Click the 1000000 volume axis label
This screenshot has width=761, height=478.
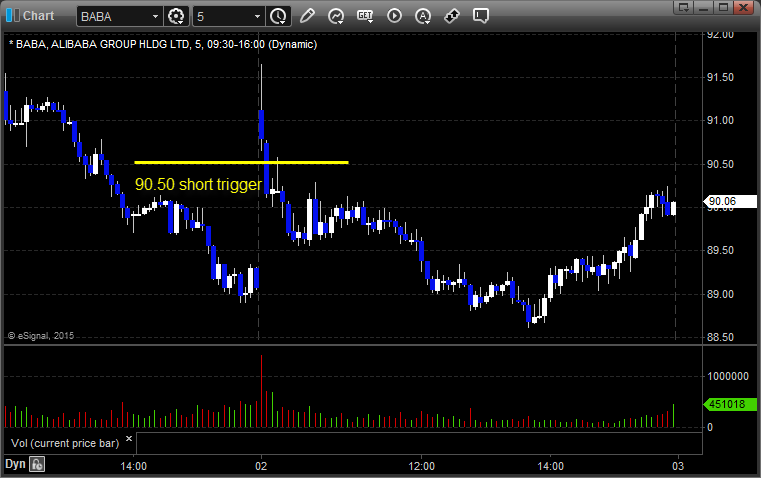click(x=728, y=376)
